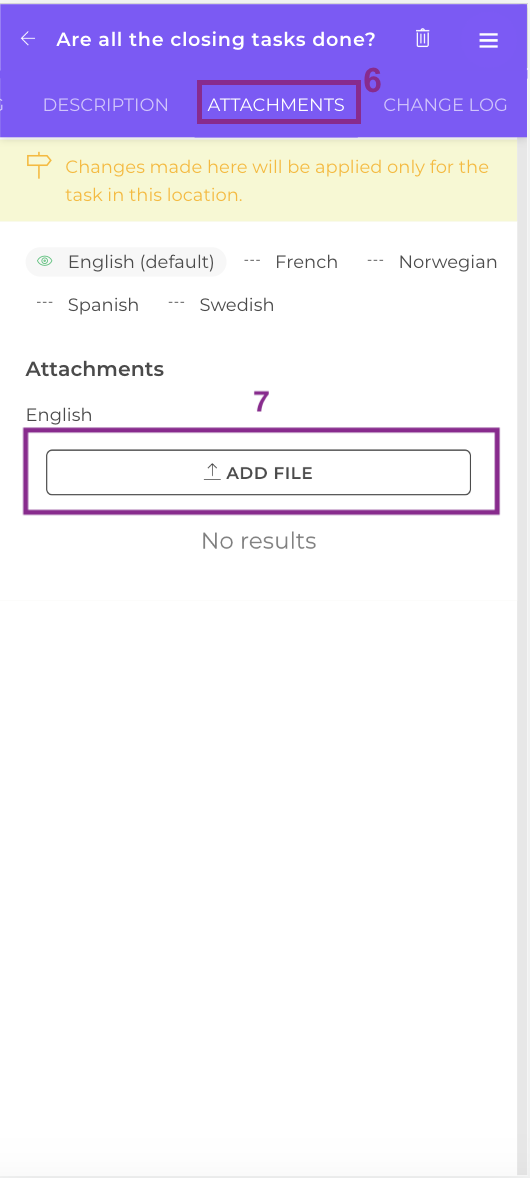Viewport: 530px width, 1178px height.
Task: Select the Attachments tab
Action: [x=276, y=104]
